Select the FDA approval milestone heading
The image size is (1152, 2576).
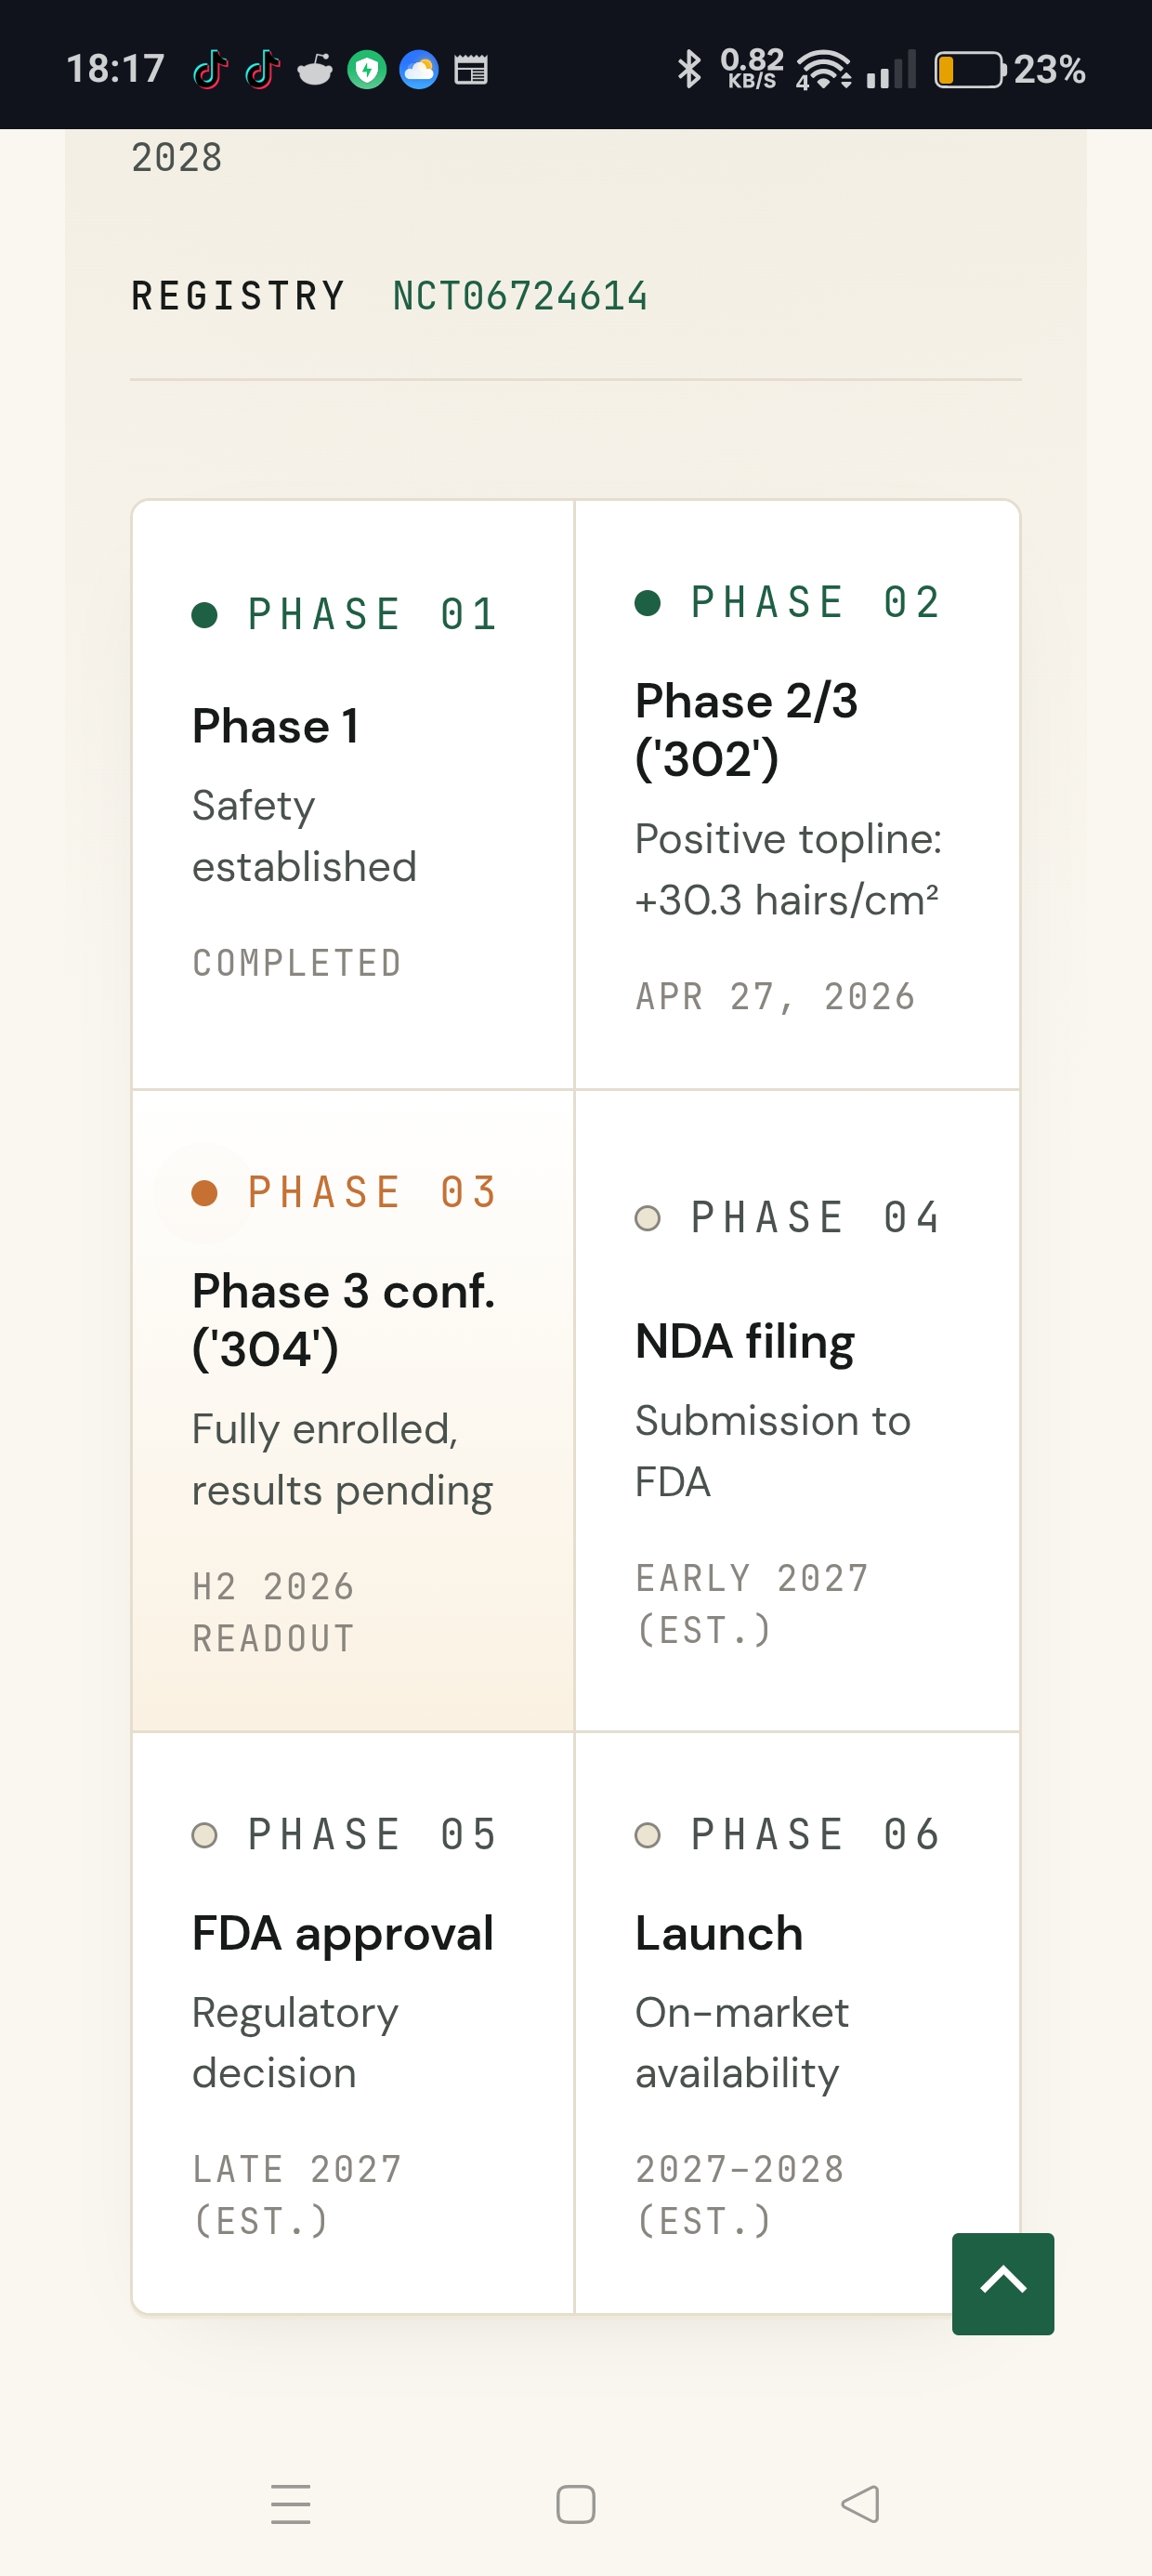pos(343,1934)
